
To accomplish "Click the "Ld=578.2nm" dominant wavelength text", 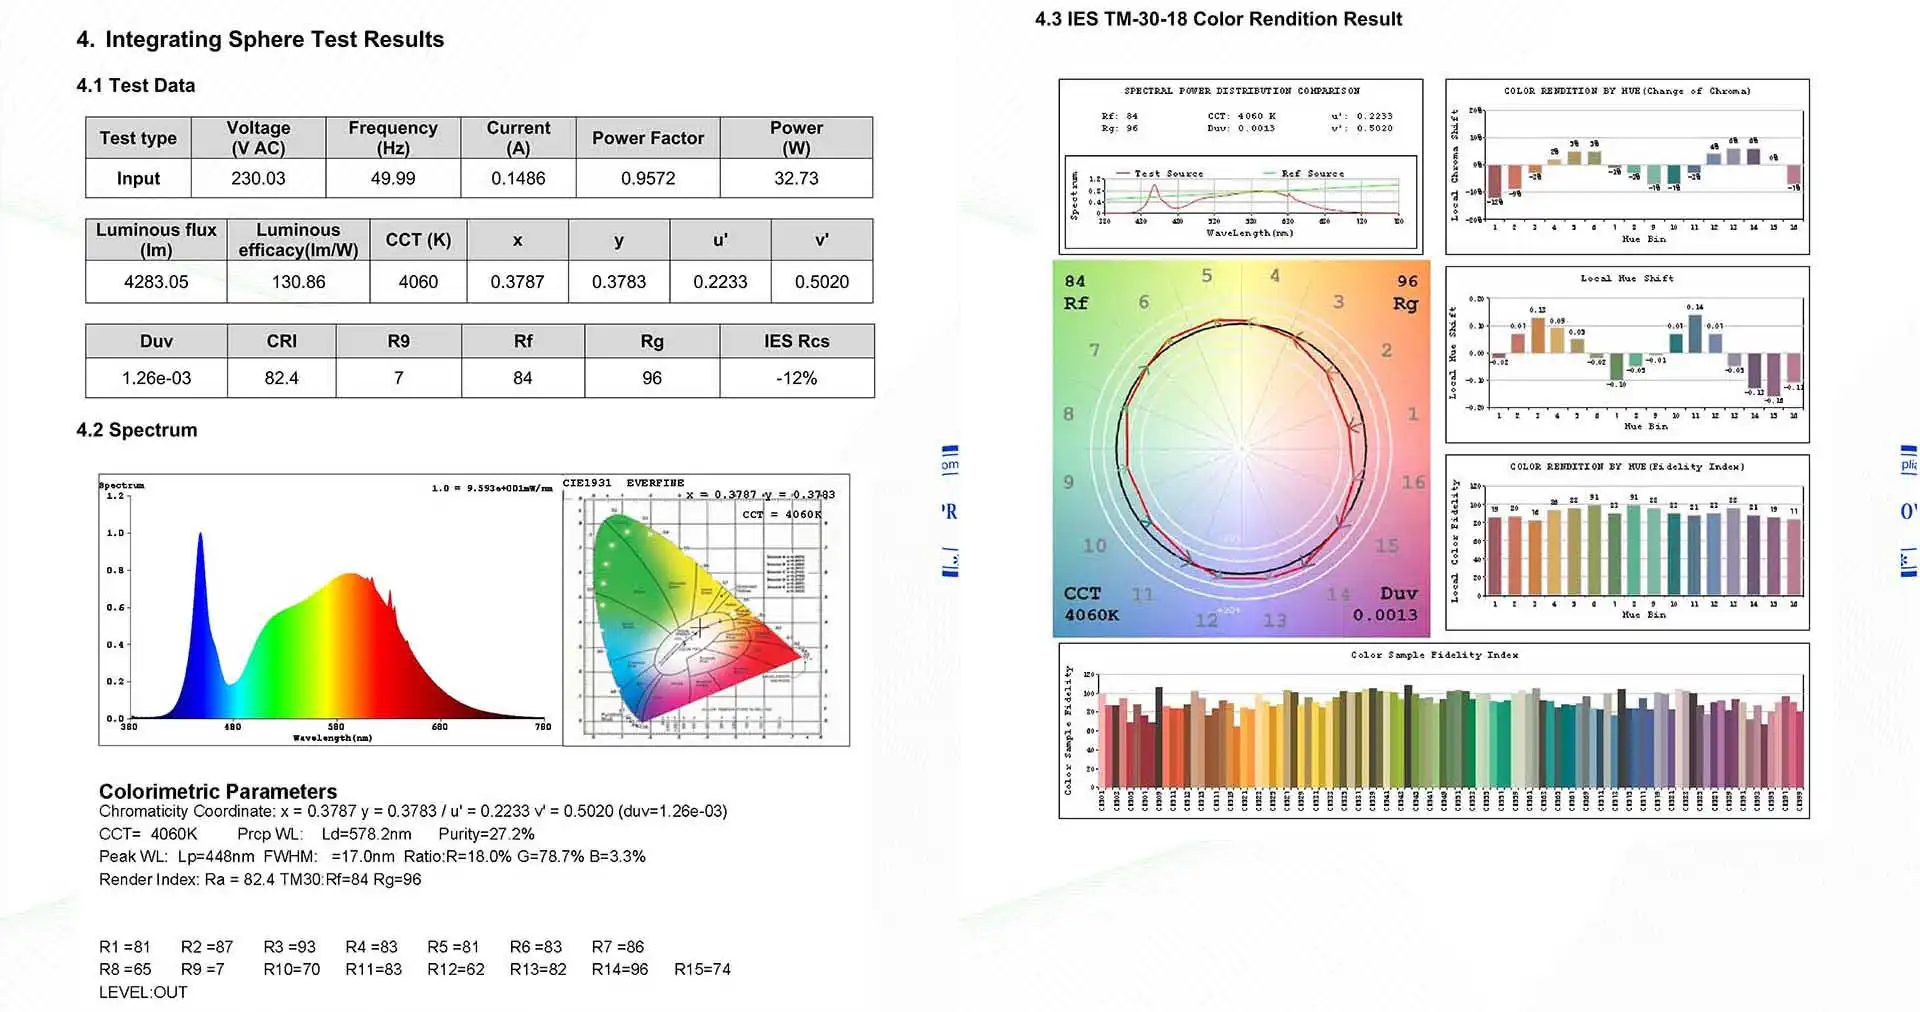I will (x=366, y=834).
